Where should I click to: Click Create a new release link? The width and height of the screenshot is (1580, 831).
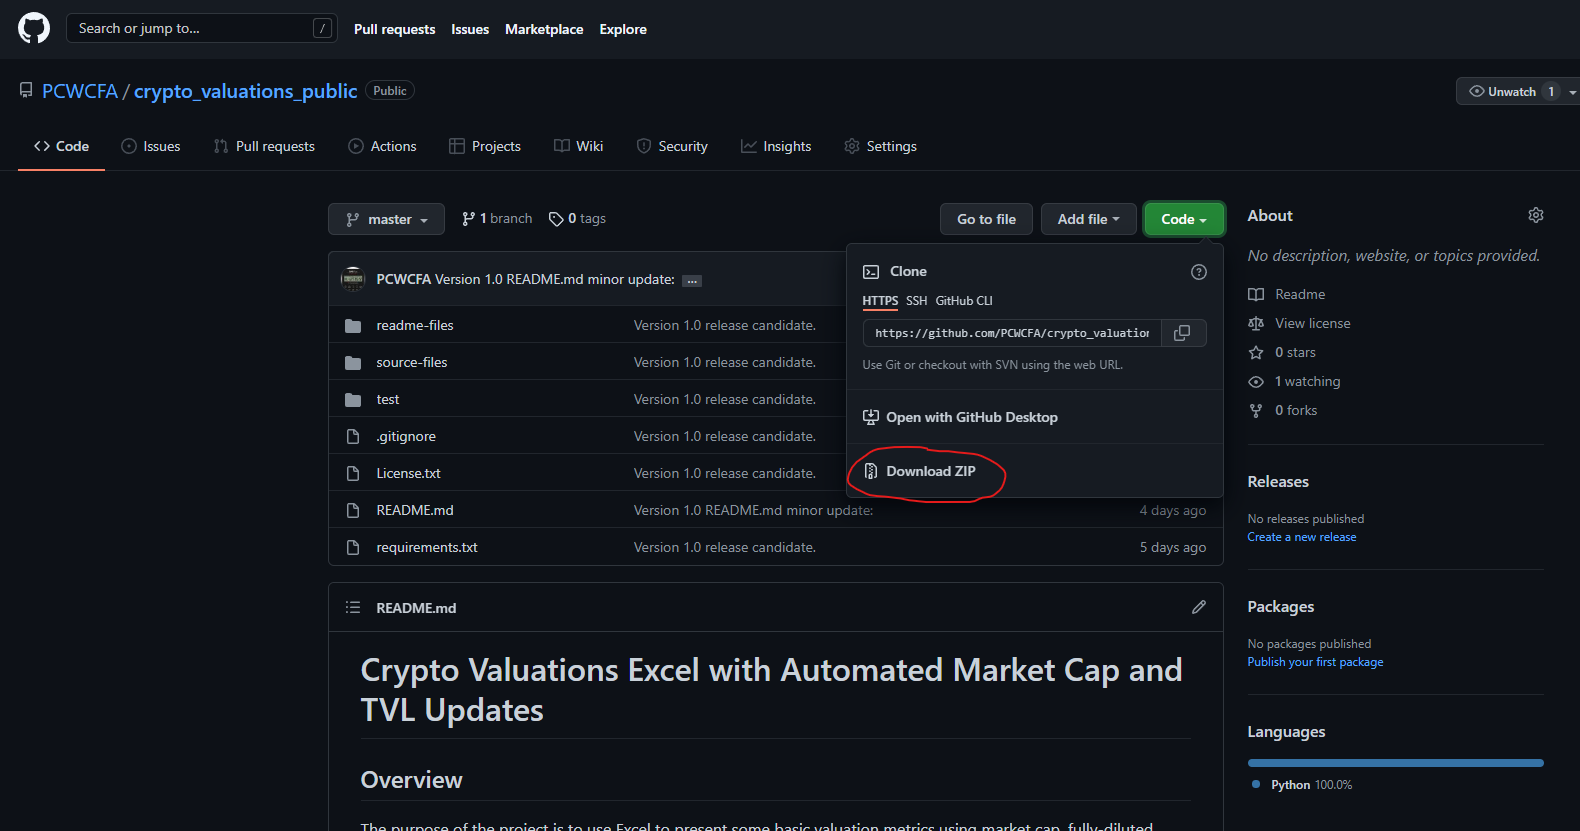tap(1302, 537)
